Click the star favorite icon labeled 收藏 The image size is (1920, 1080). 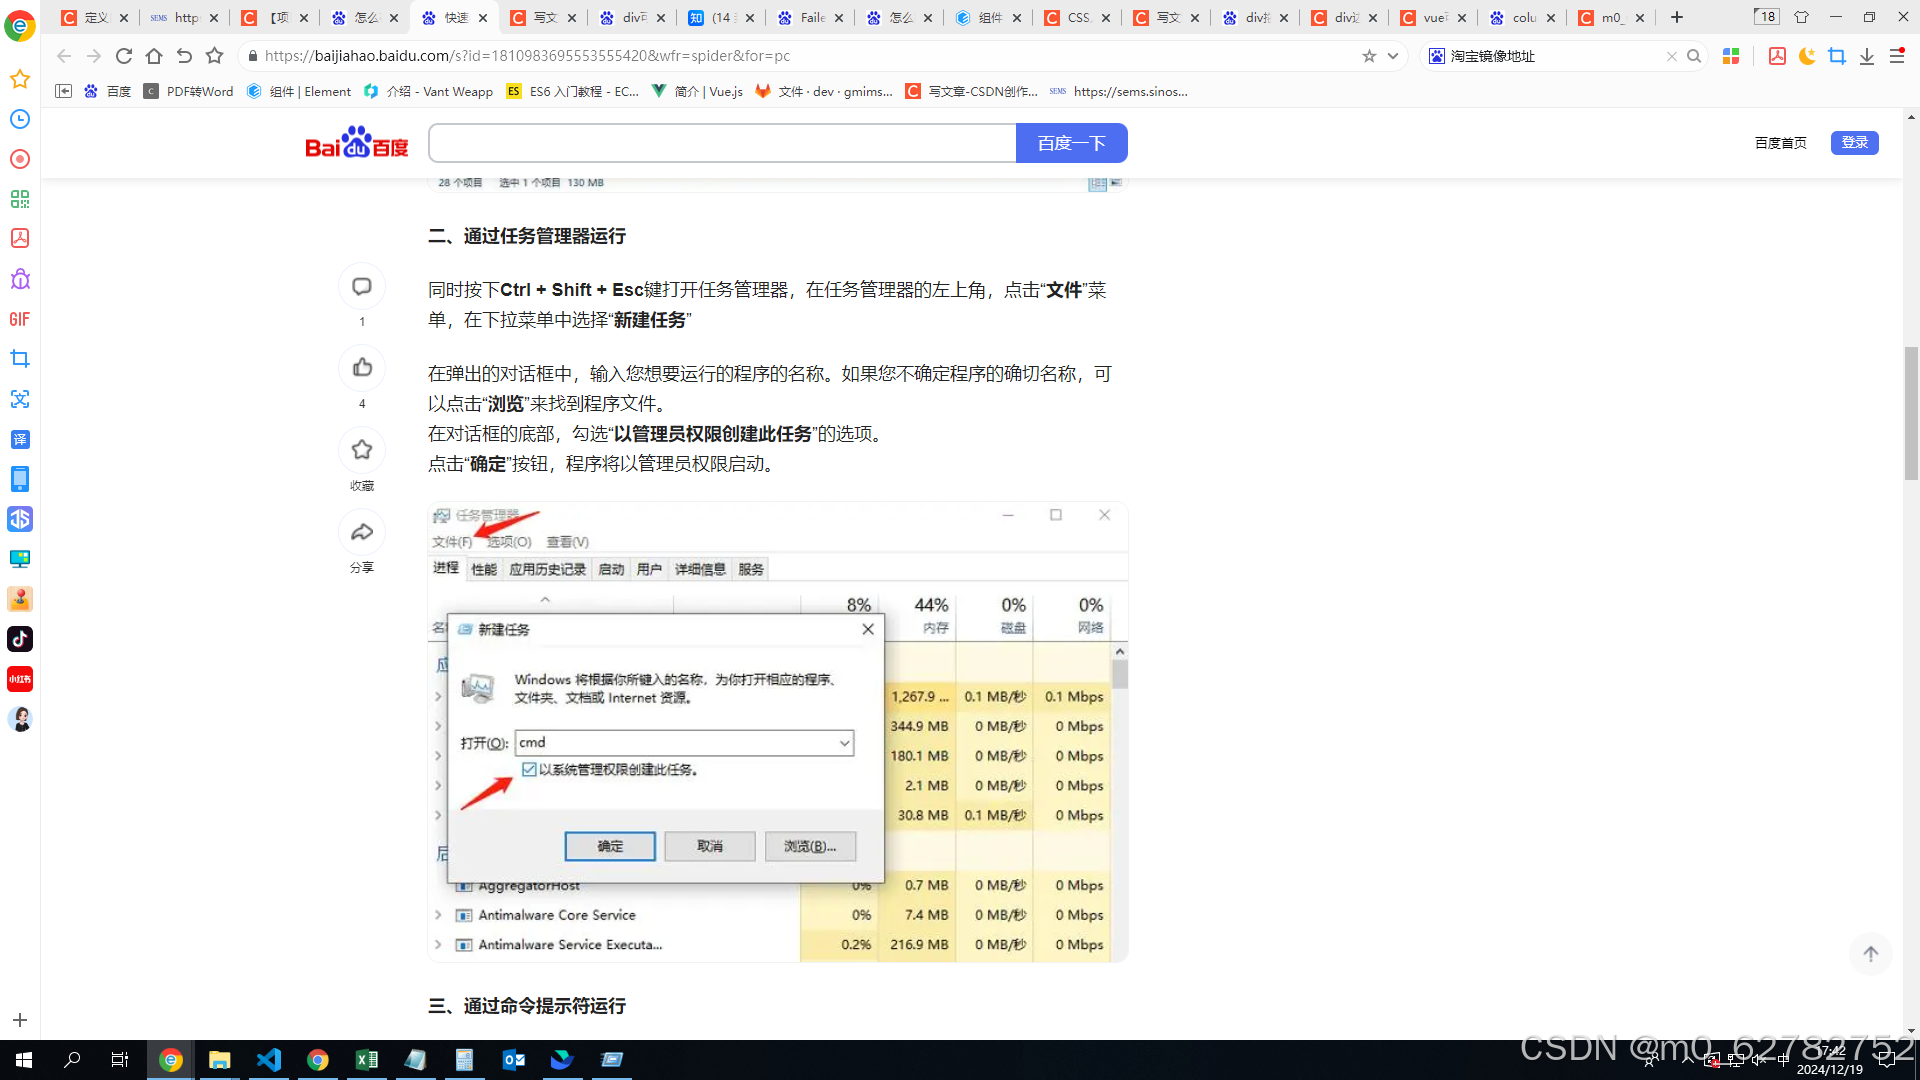(362, 450)
